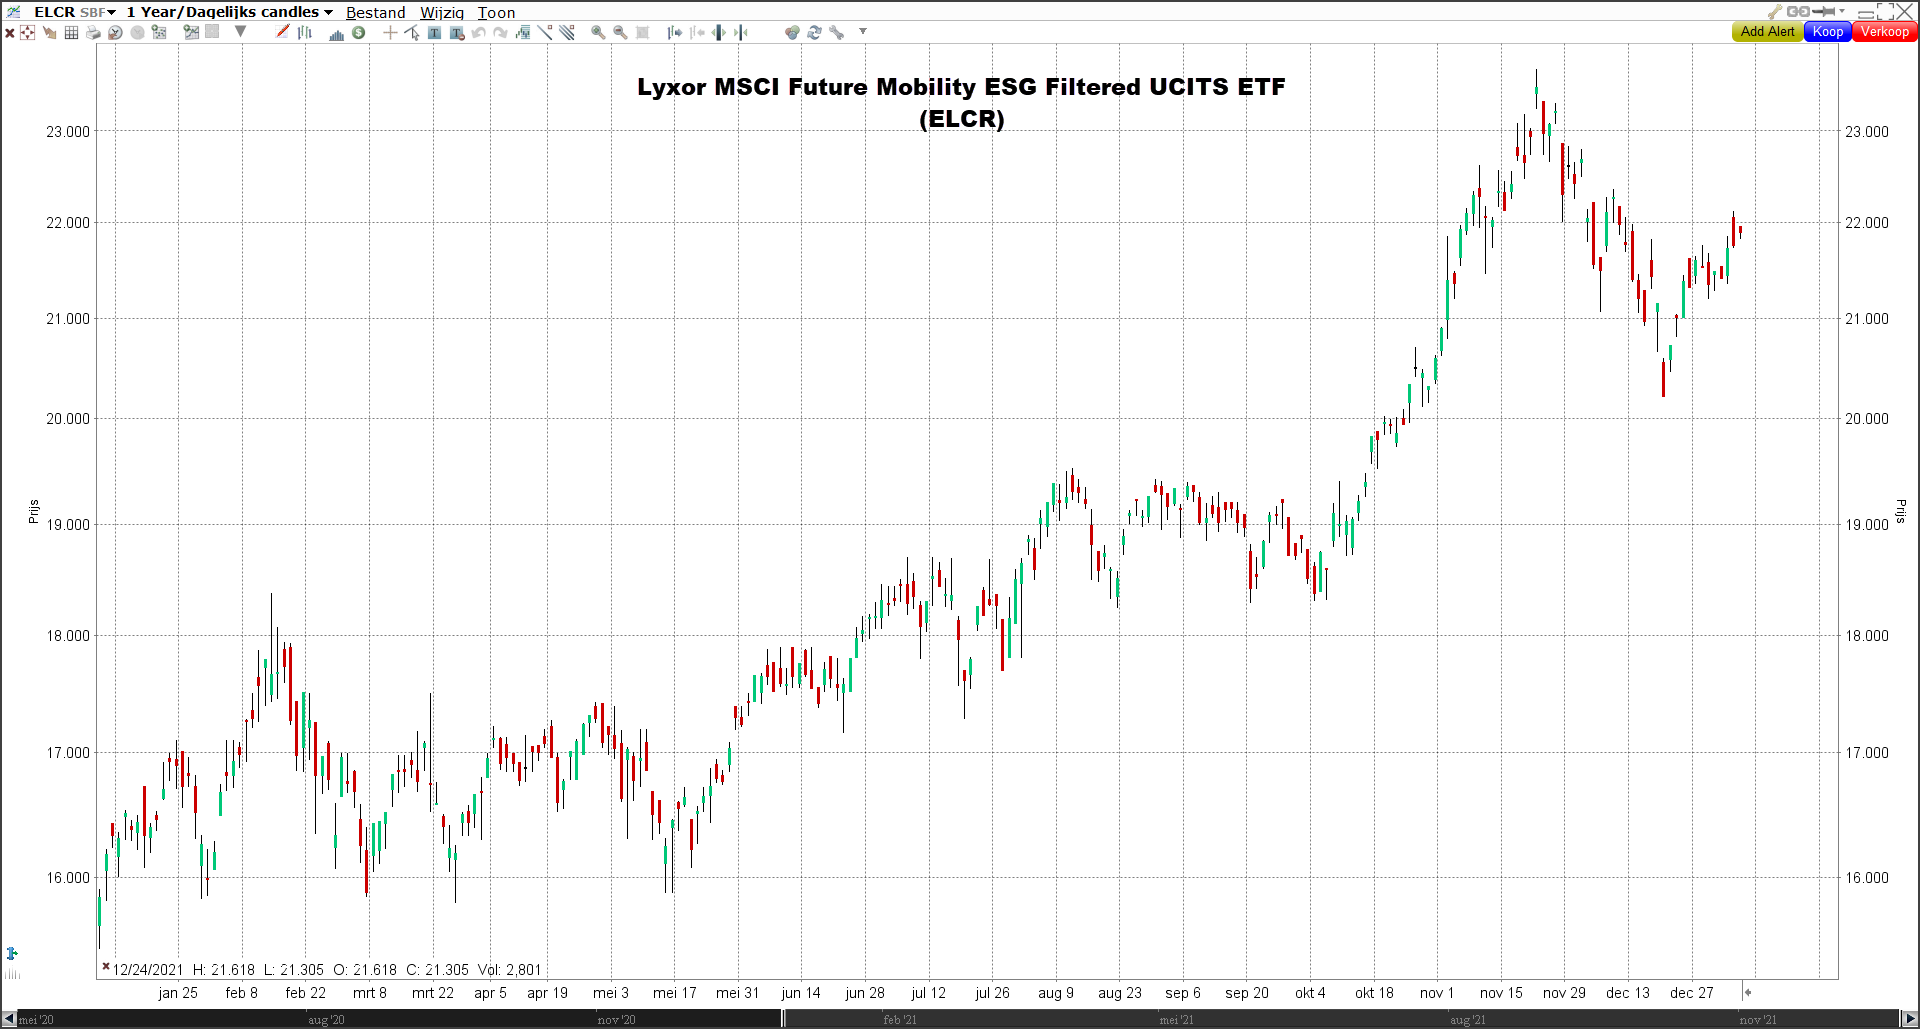Screen dimensions: 1920x1029
Task: Click the gold wrench icon in the title bar
Action: 1775,12
